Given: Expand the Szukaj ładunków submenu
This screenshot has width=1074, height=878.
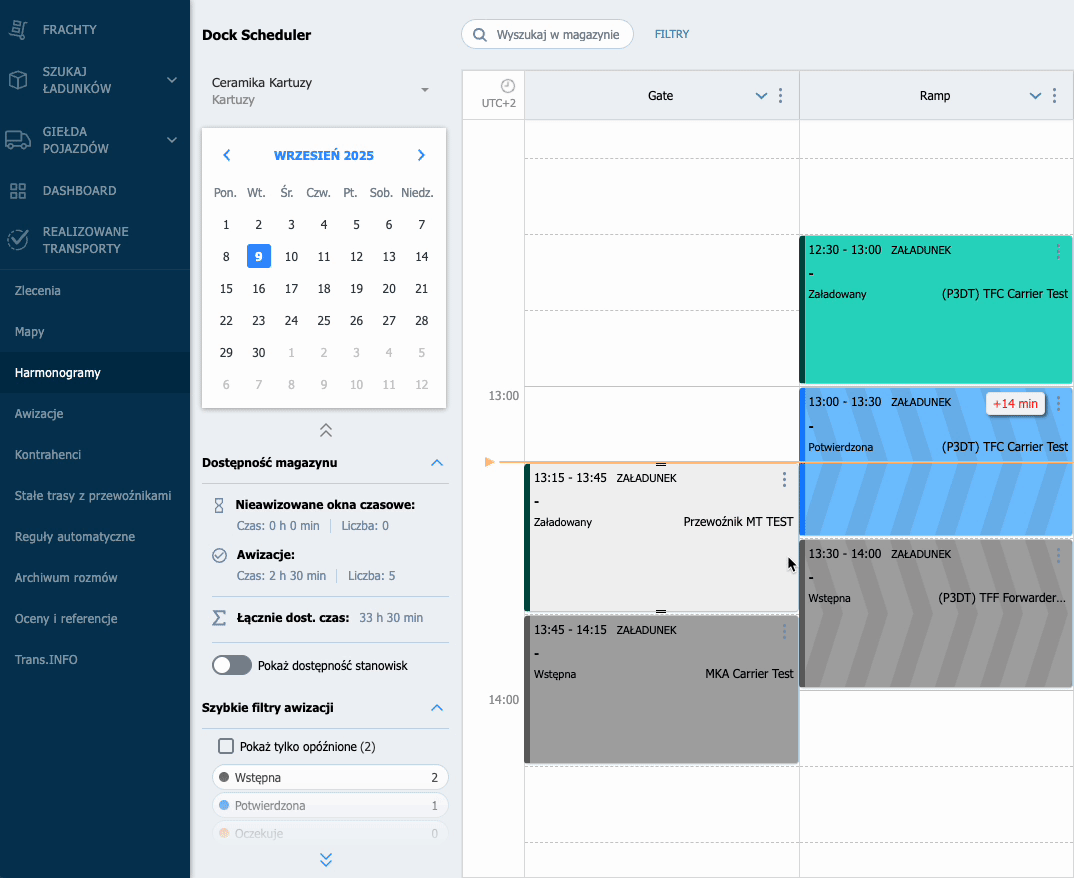Looking at the screenshot, I should pyautogui.click(x=172, y=80).
